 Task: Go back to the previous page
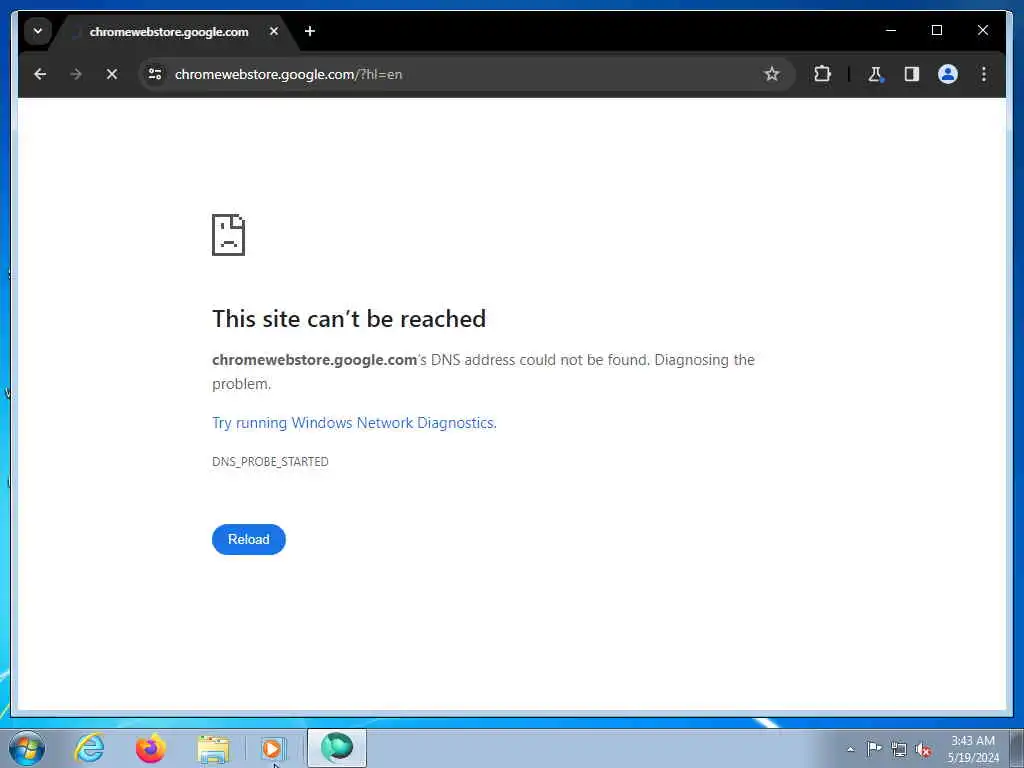40,74
